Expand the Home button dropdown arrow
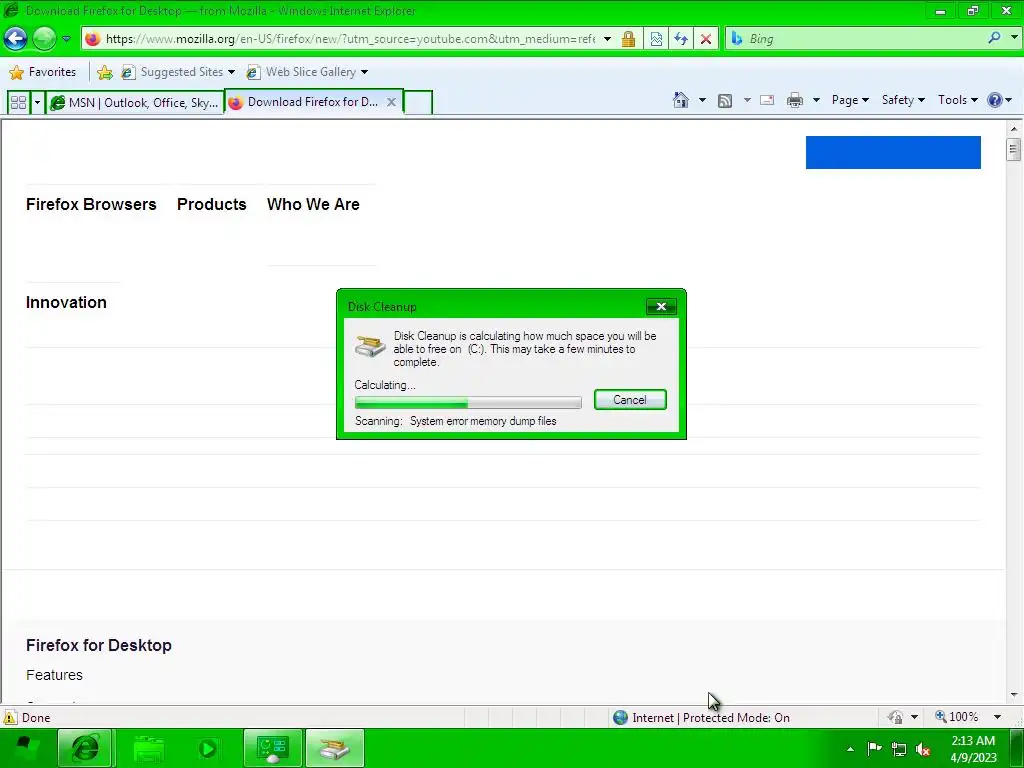Image resolution: width=1024 pixels, height=768 pixels. click(702, 101)
